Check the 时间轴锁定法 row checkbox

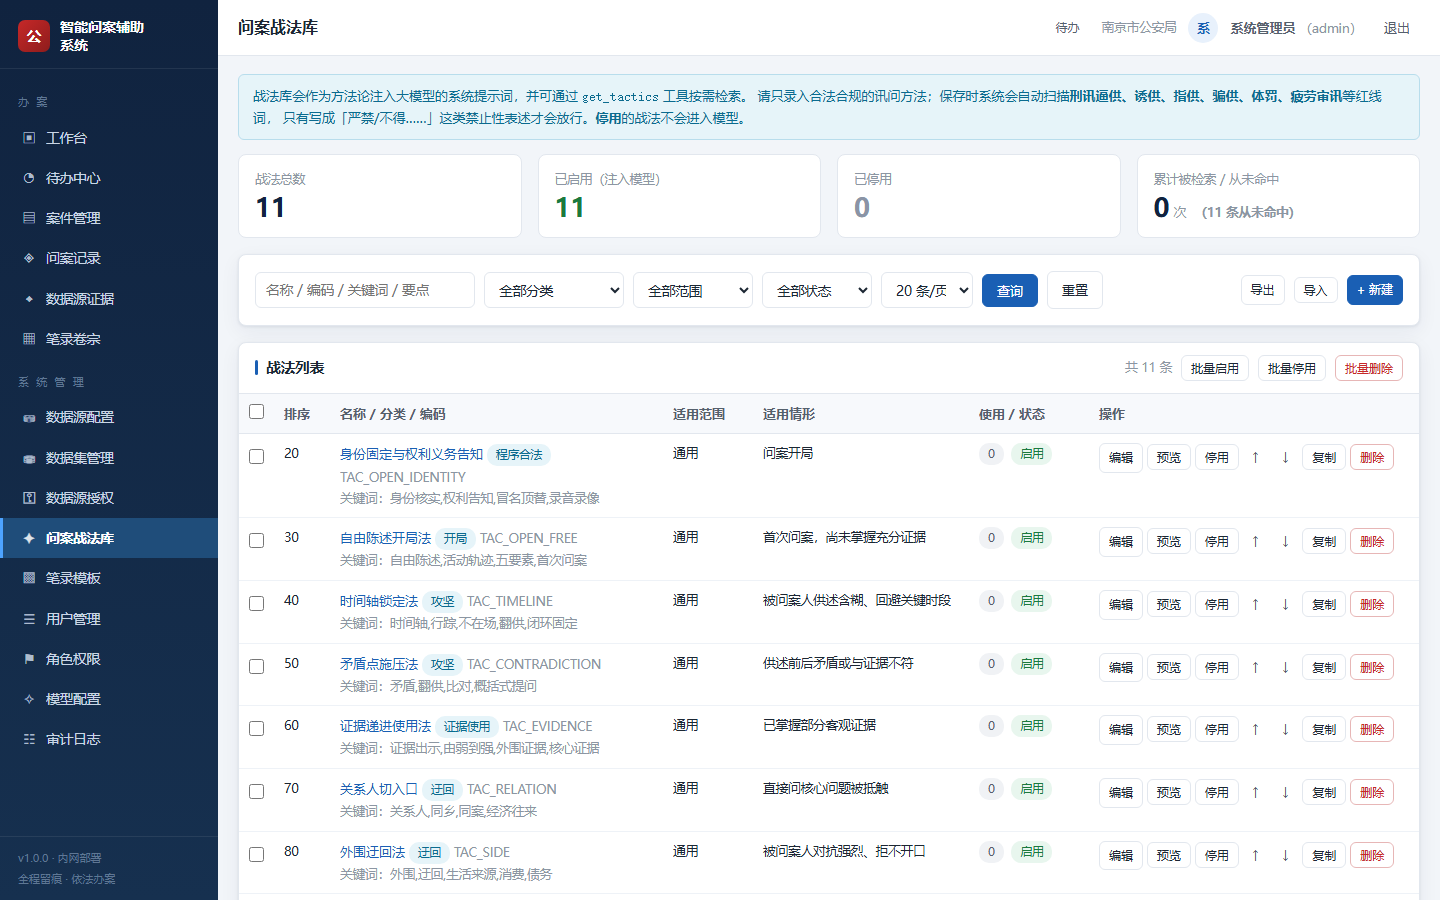(x=256, y=603)
